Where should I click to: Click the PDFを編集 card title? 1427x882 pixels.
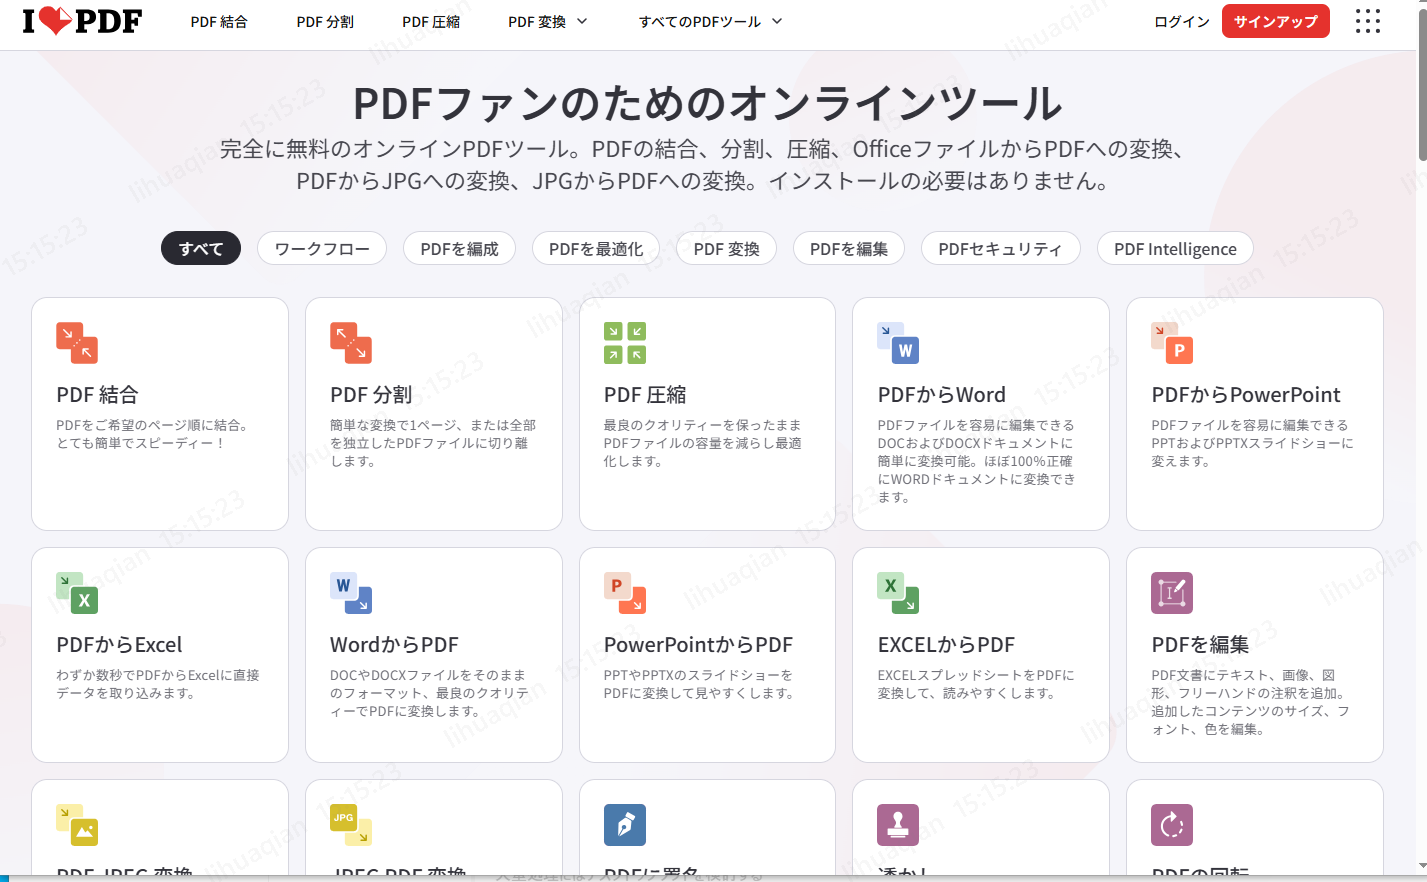[1200, 645]
